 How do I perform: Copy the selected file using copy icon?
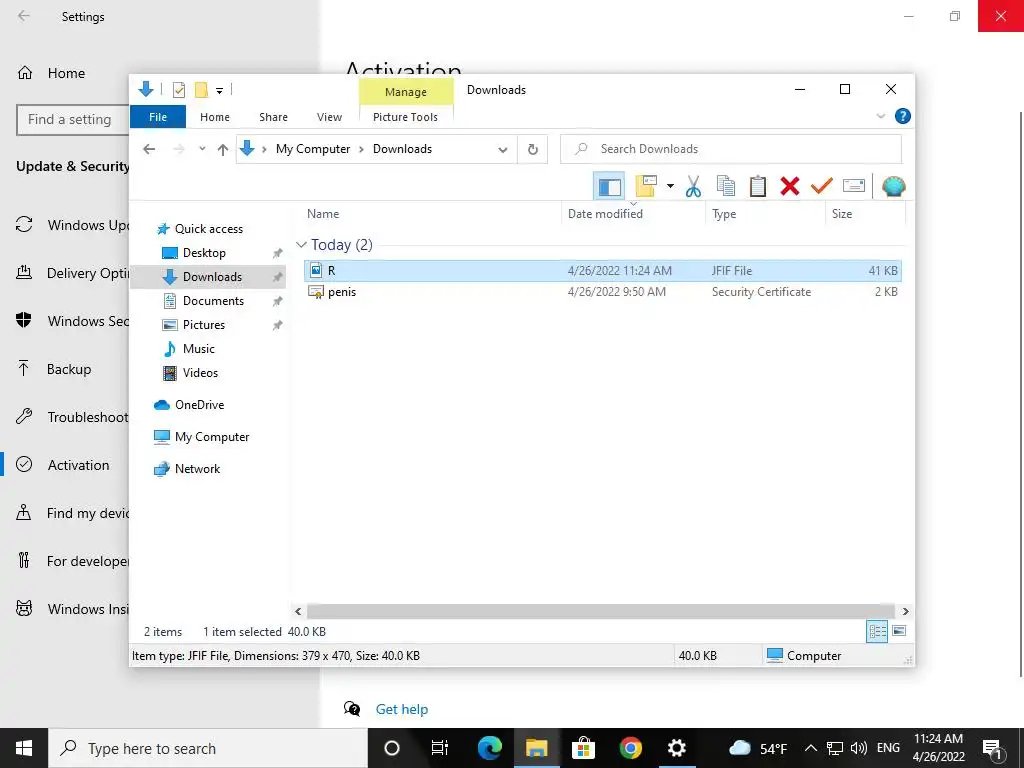726,187
